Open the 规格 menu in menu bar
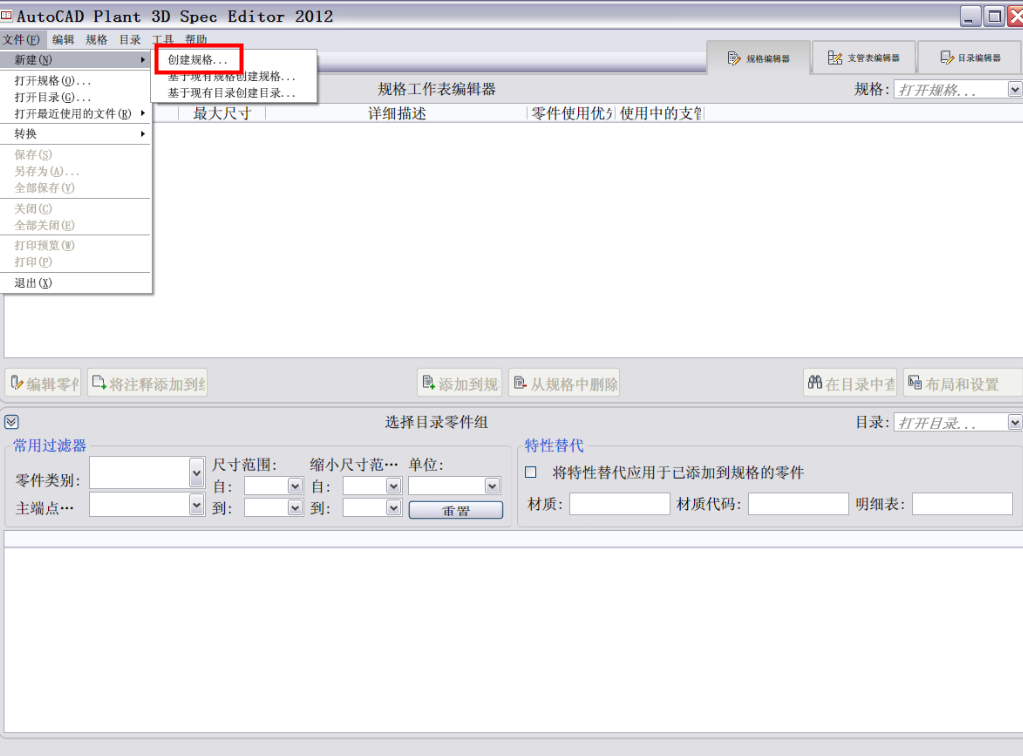The image size is (1023, 756). tap(97, 40)
